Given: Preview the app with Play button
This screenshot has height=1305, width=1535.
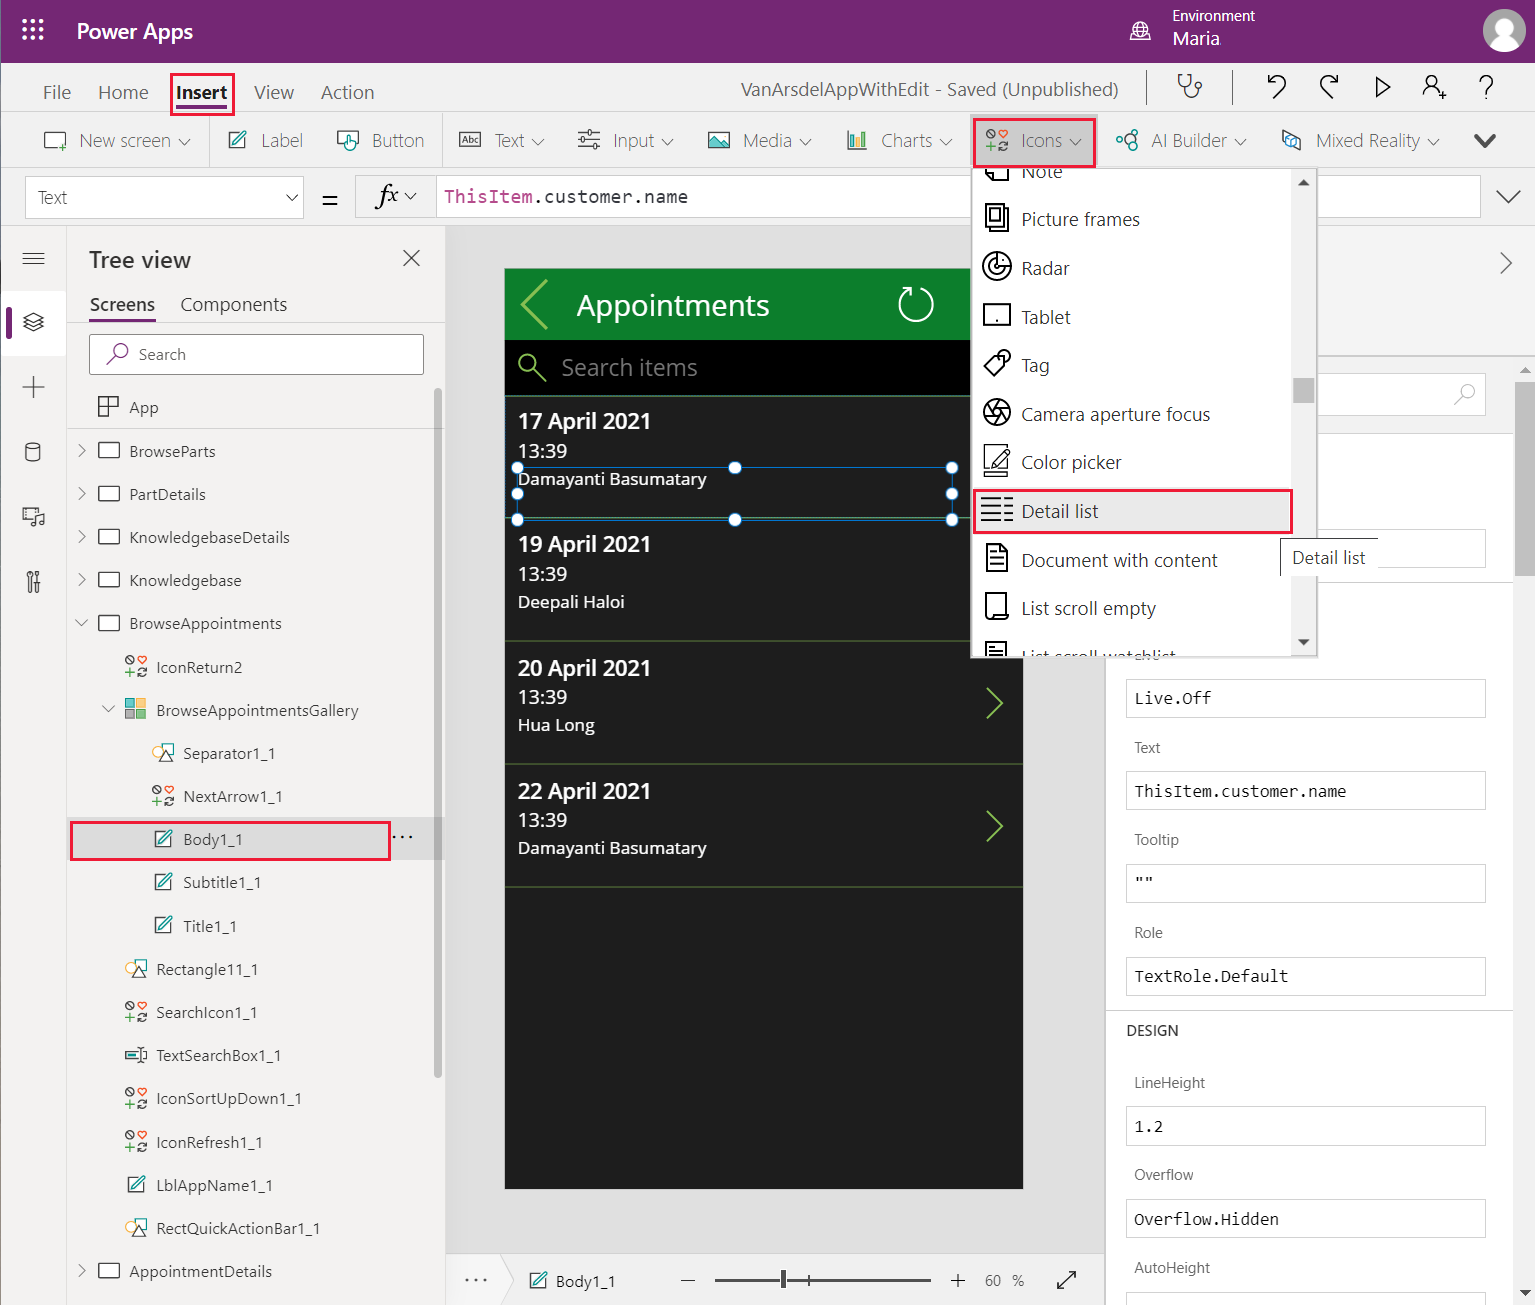Looking at the screenshot, I should (x=1382, y=88).
